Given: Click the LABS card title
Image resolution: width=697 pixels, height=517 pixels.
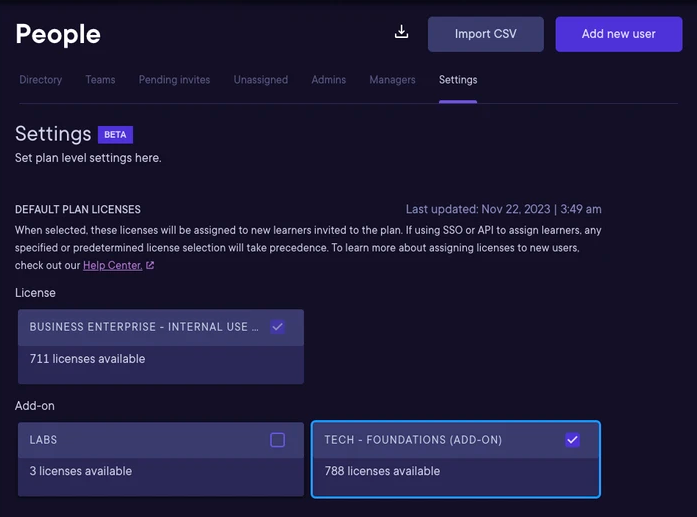Looking at the screenshot, I should click(43, 440).
